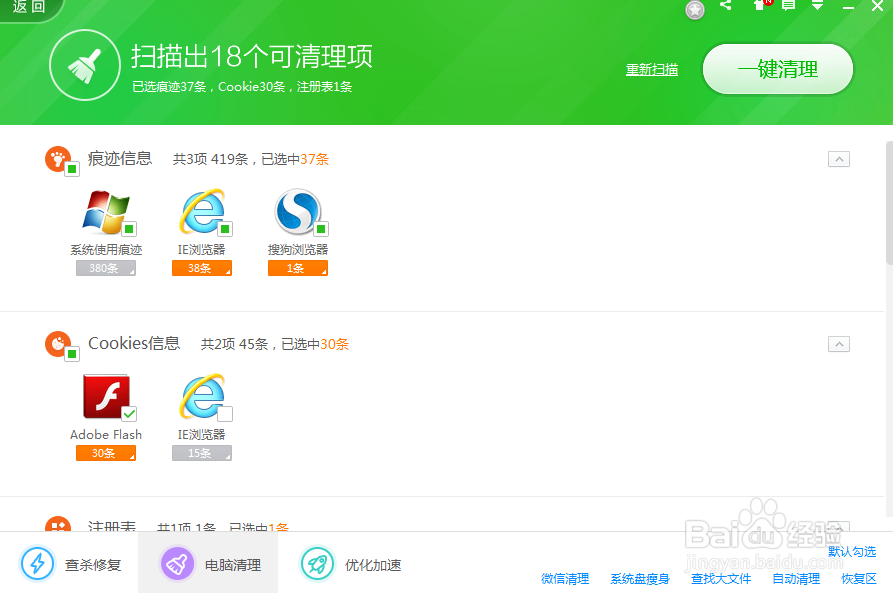
Task: Switch to the 电脑清理 tab
Action: pos(208,564)
